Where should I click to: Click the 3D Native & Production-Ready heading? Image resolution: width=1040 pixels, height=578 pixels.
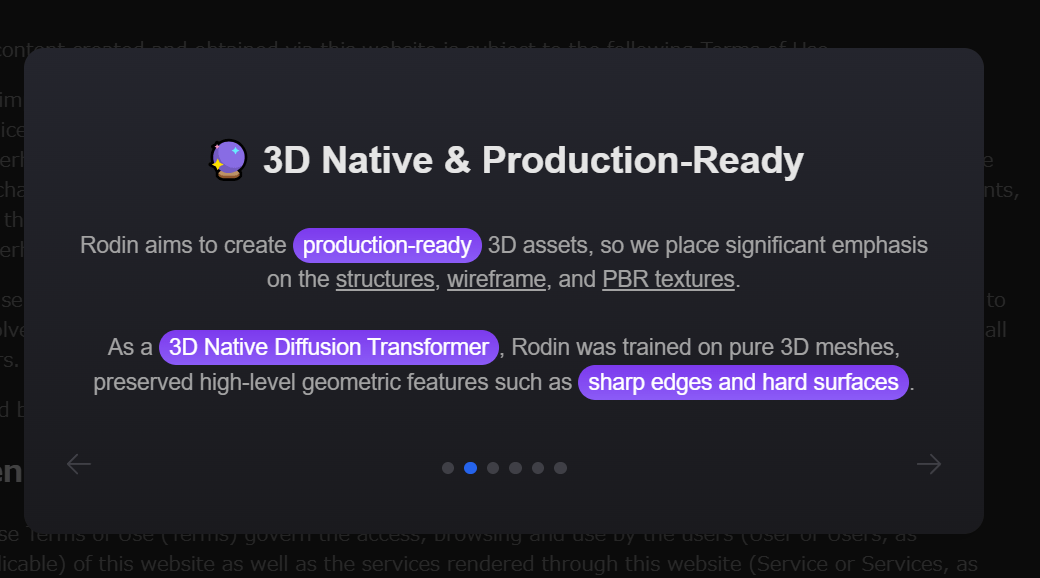(x=533, y=160)
